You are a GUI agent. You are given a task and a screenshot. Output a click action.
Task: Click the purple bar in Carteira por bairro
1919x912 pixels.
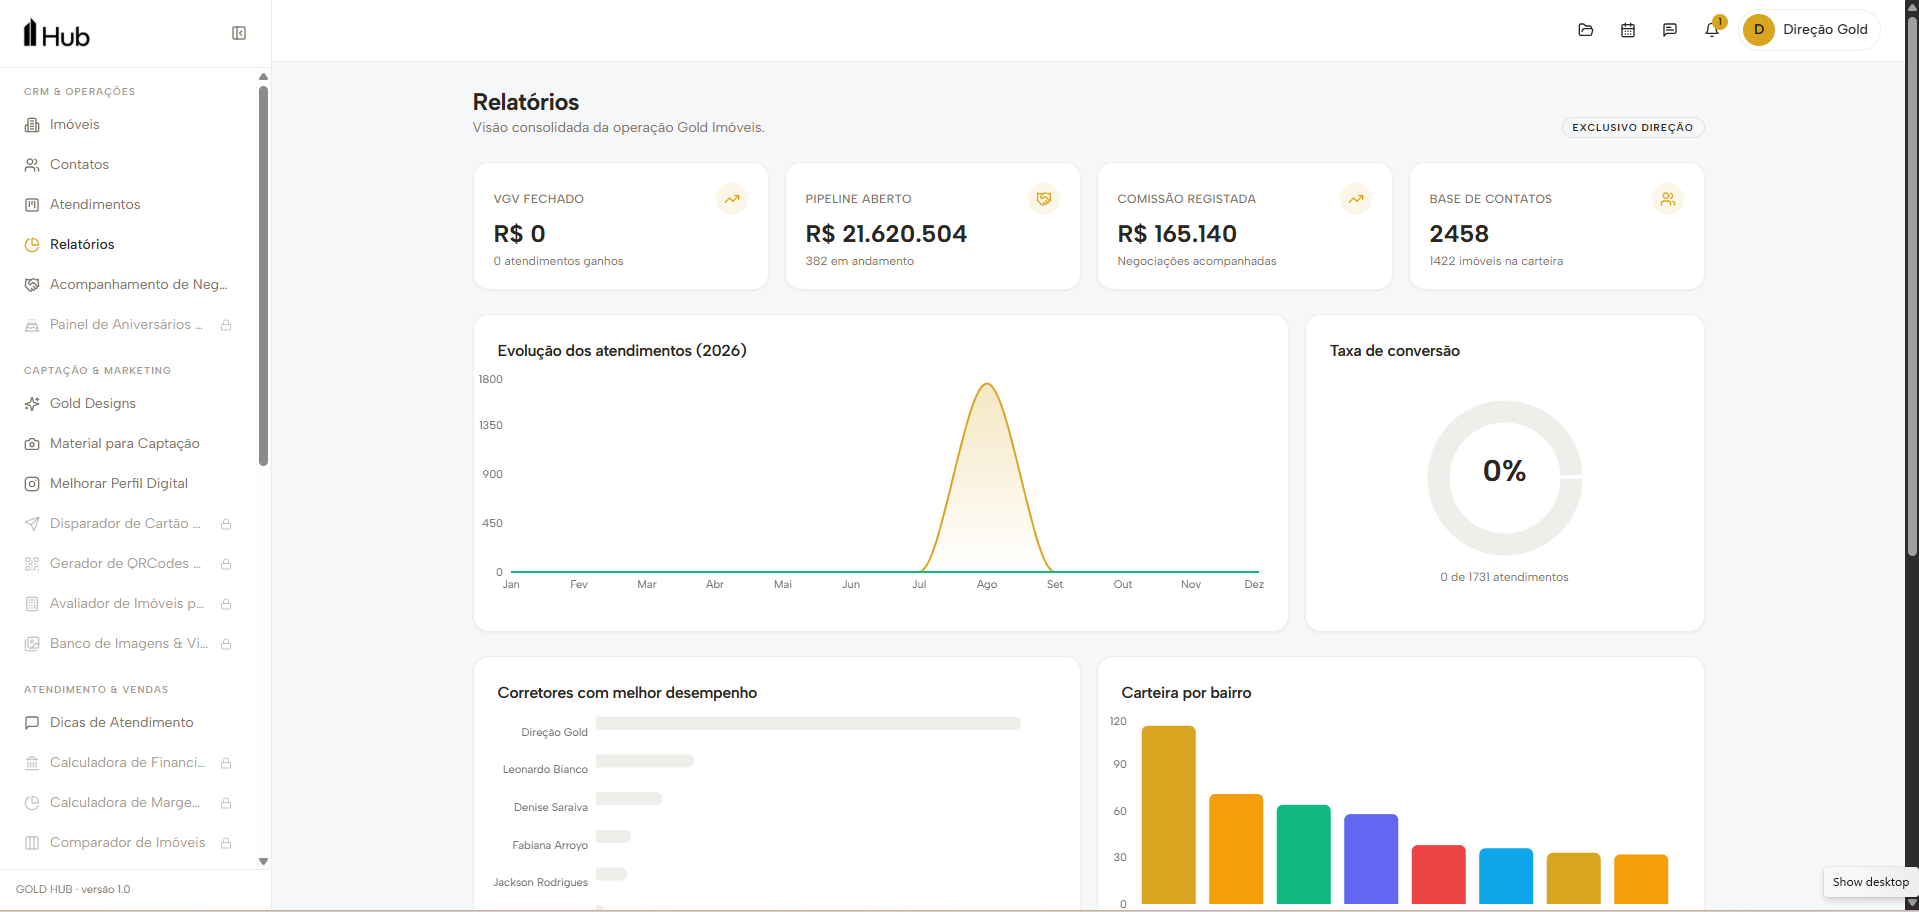[1371, 859]
